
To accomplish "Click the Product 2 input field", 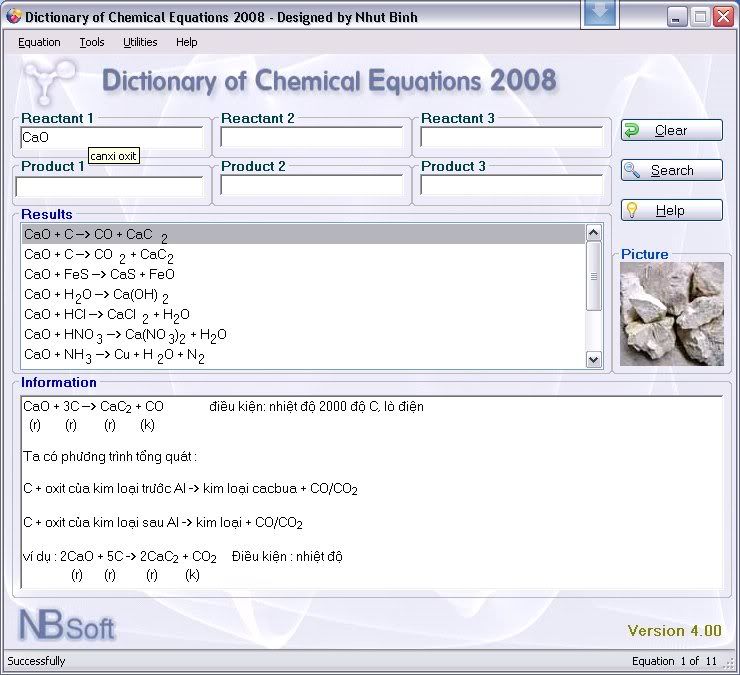I will coord(311,185).
